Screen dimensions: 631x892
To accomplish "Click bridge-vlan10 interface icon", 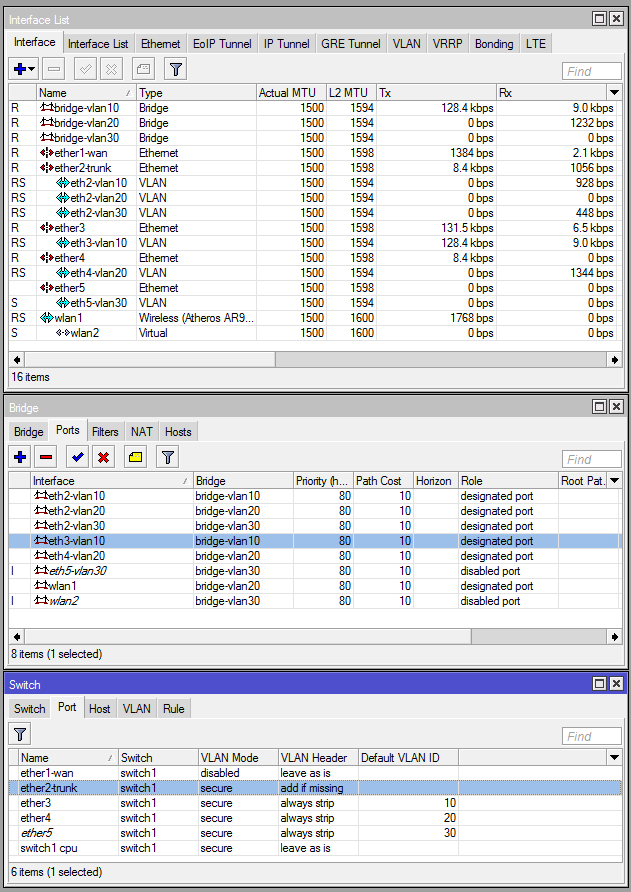I will point(47,108).
